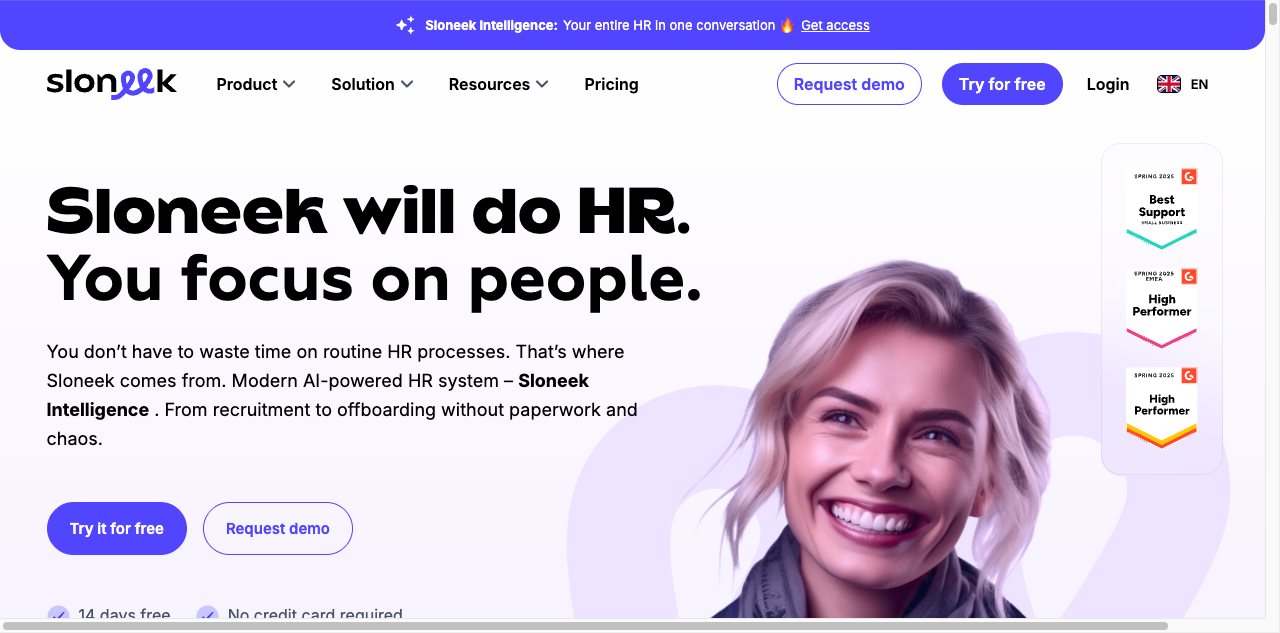
Task: Expand the Resources menu
Action: (498, 84)
